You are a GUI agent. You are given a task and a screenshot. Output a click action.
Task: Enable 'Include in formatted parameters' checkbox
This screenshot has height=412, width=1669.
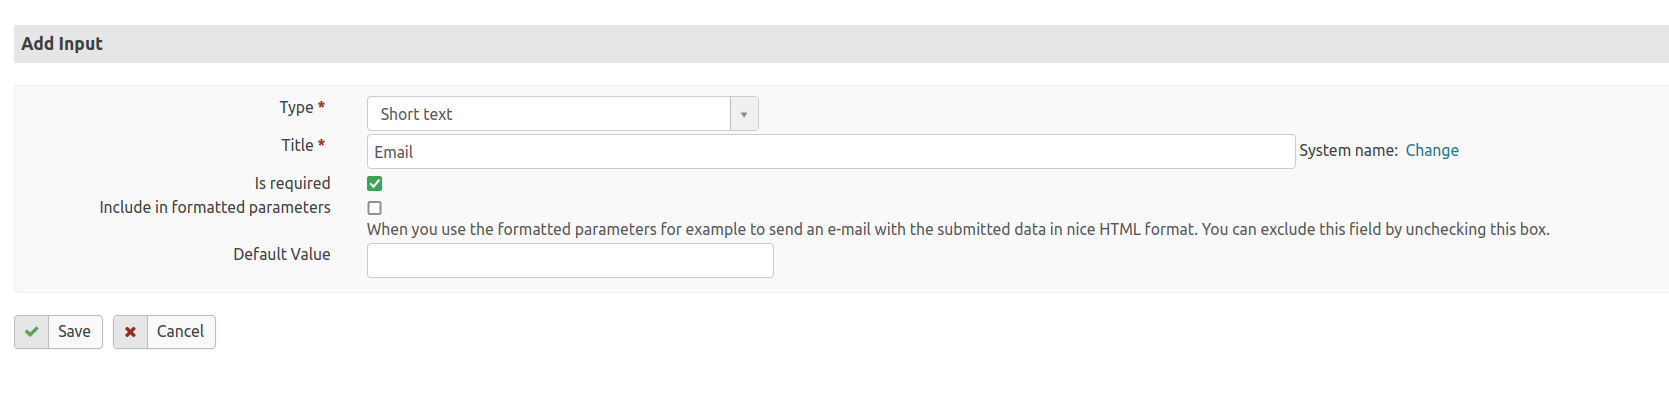(x=375, y=208)
